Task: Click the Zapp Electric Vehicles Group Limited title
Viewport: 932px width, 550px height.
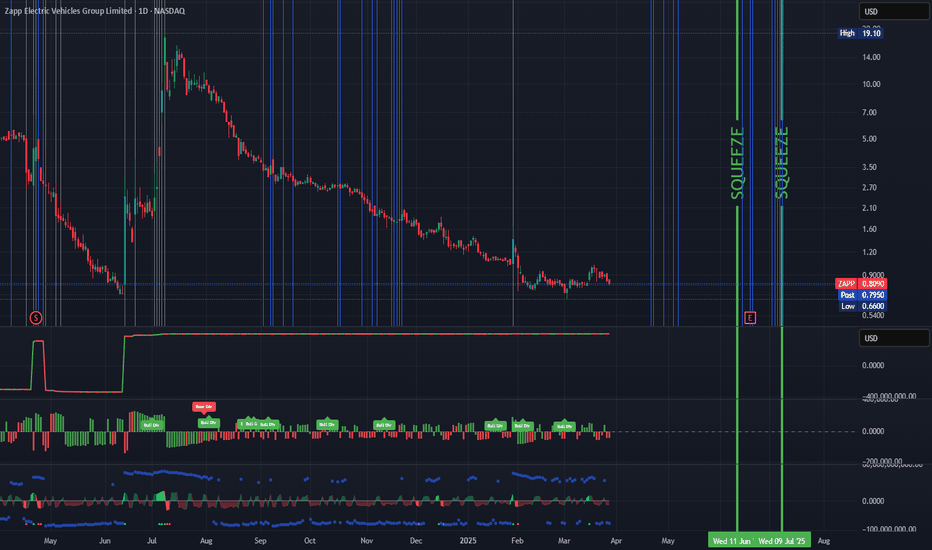Action: point(68,11)
